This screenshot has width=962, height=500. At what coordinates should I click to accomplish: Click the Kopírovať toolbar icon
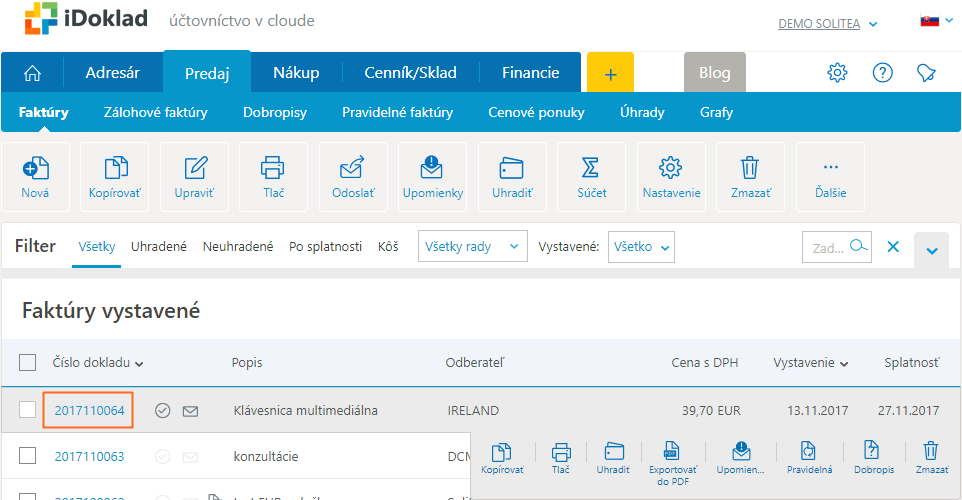tap(115, 177)
